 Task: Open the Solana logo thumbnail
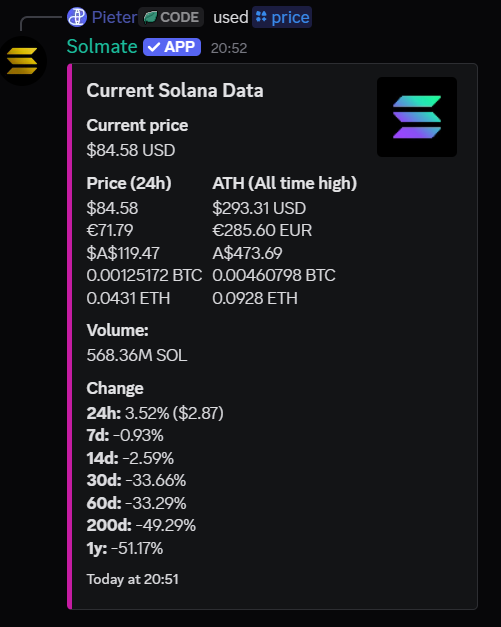[417, 117]
